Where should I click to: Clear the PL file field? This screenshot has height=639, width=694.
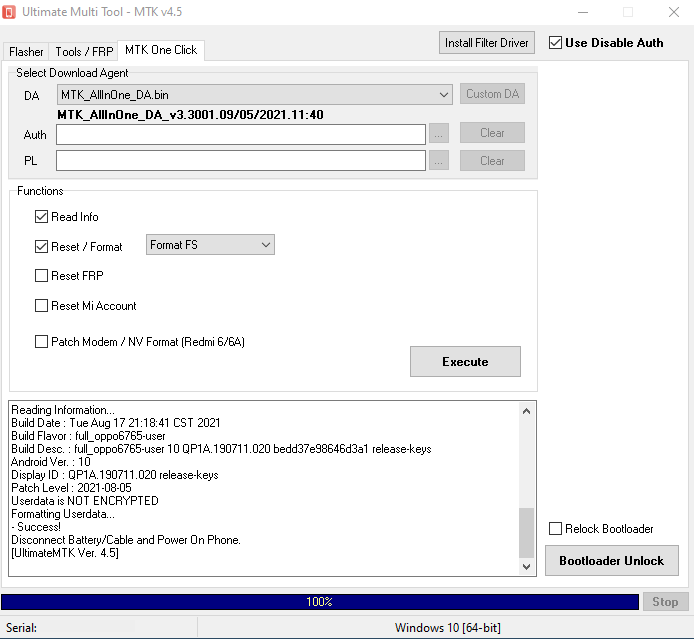(492, 161)
